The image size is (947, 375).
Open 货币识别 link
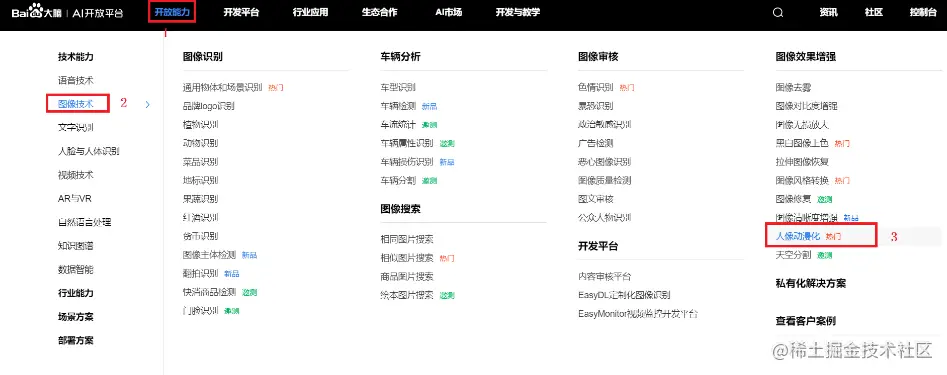pyautogui.click(x=201, y=236)
